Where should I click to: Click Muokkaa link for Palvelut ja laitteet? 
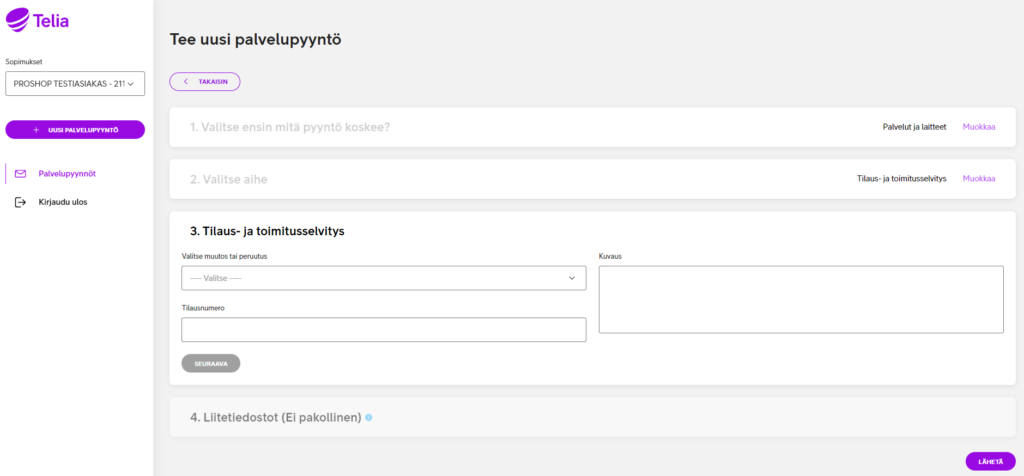coord(979,127)
